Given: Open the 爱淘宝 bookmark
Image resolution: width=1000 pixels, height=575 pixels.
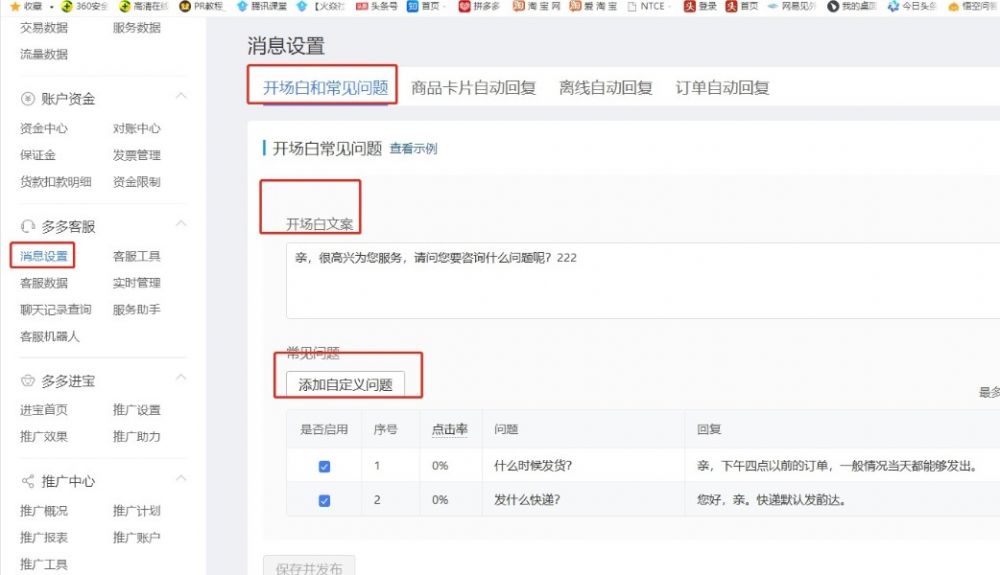Looking at the screenshot, I should (593, 6).
